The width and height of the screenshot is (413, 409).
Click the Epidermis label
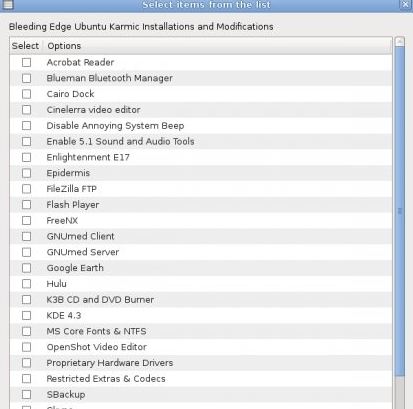68,173
